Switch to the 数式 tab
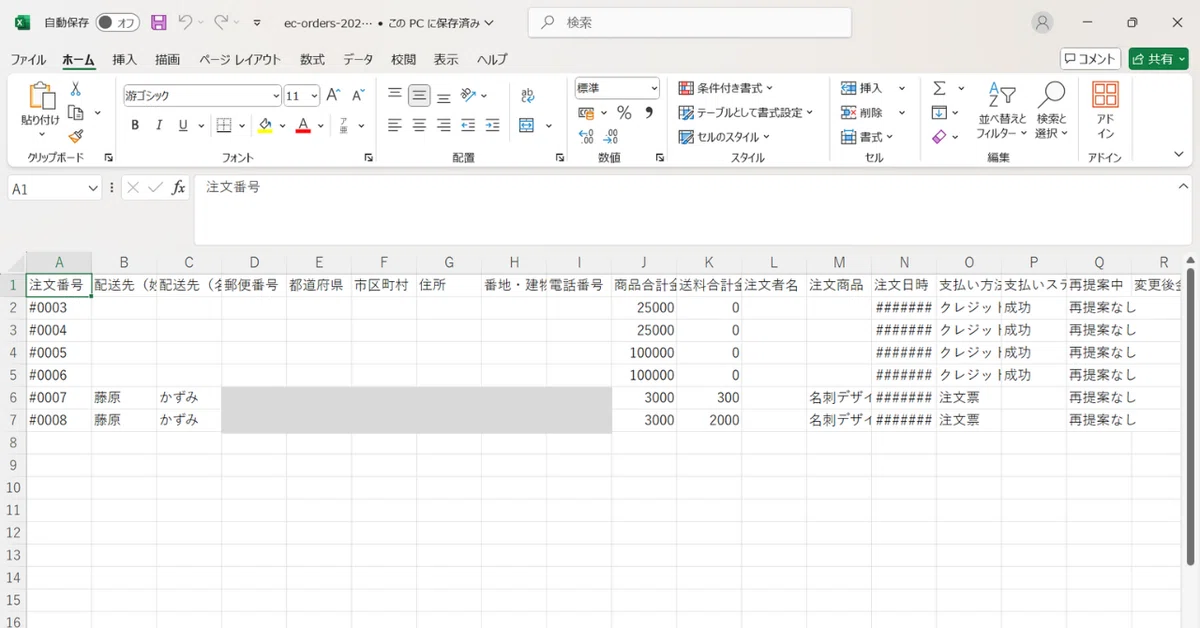 click(312, 59)
